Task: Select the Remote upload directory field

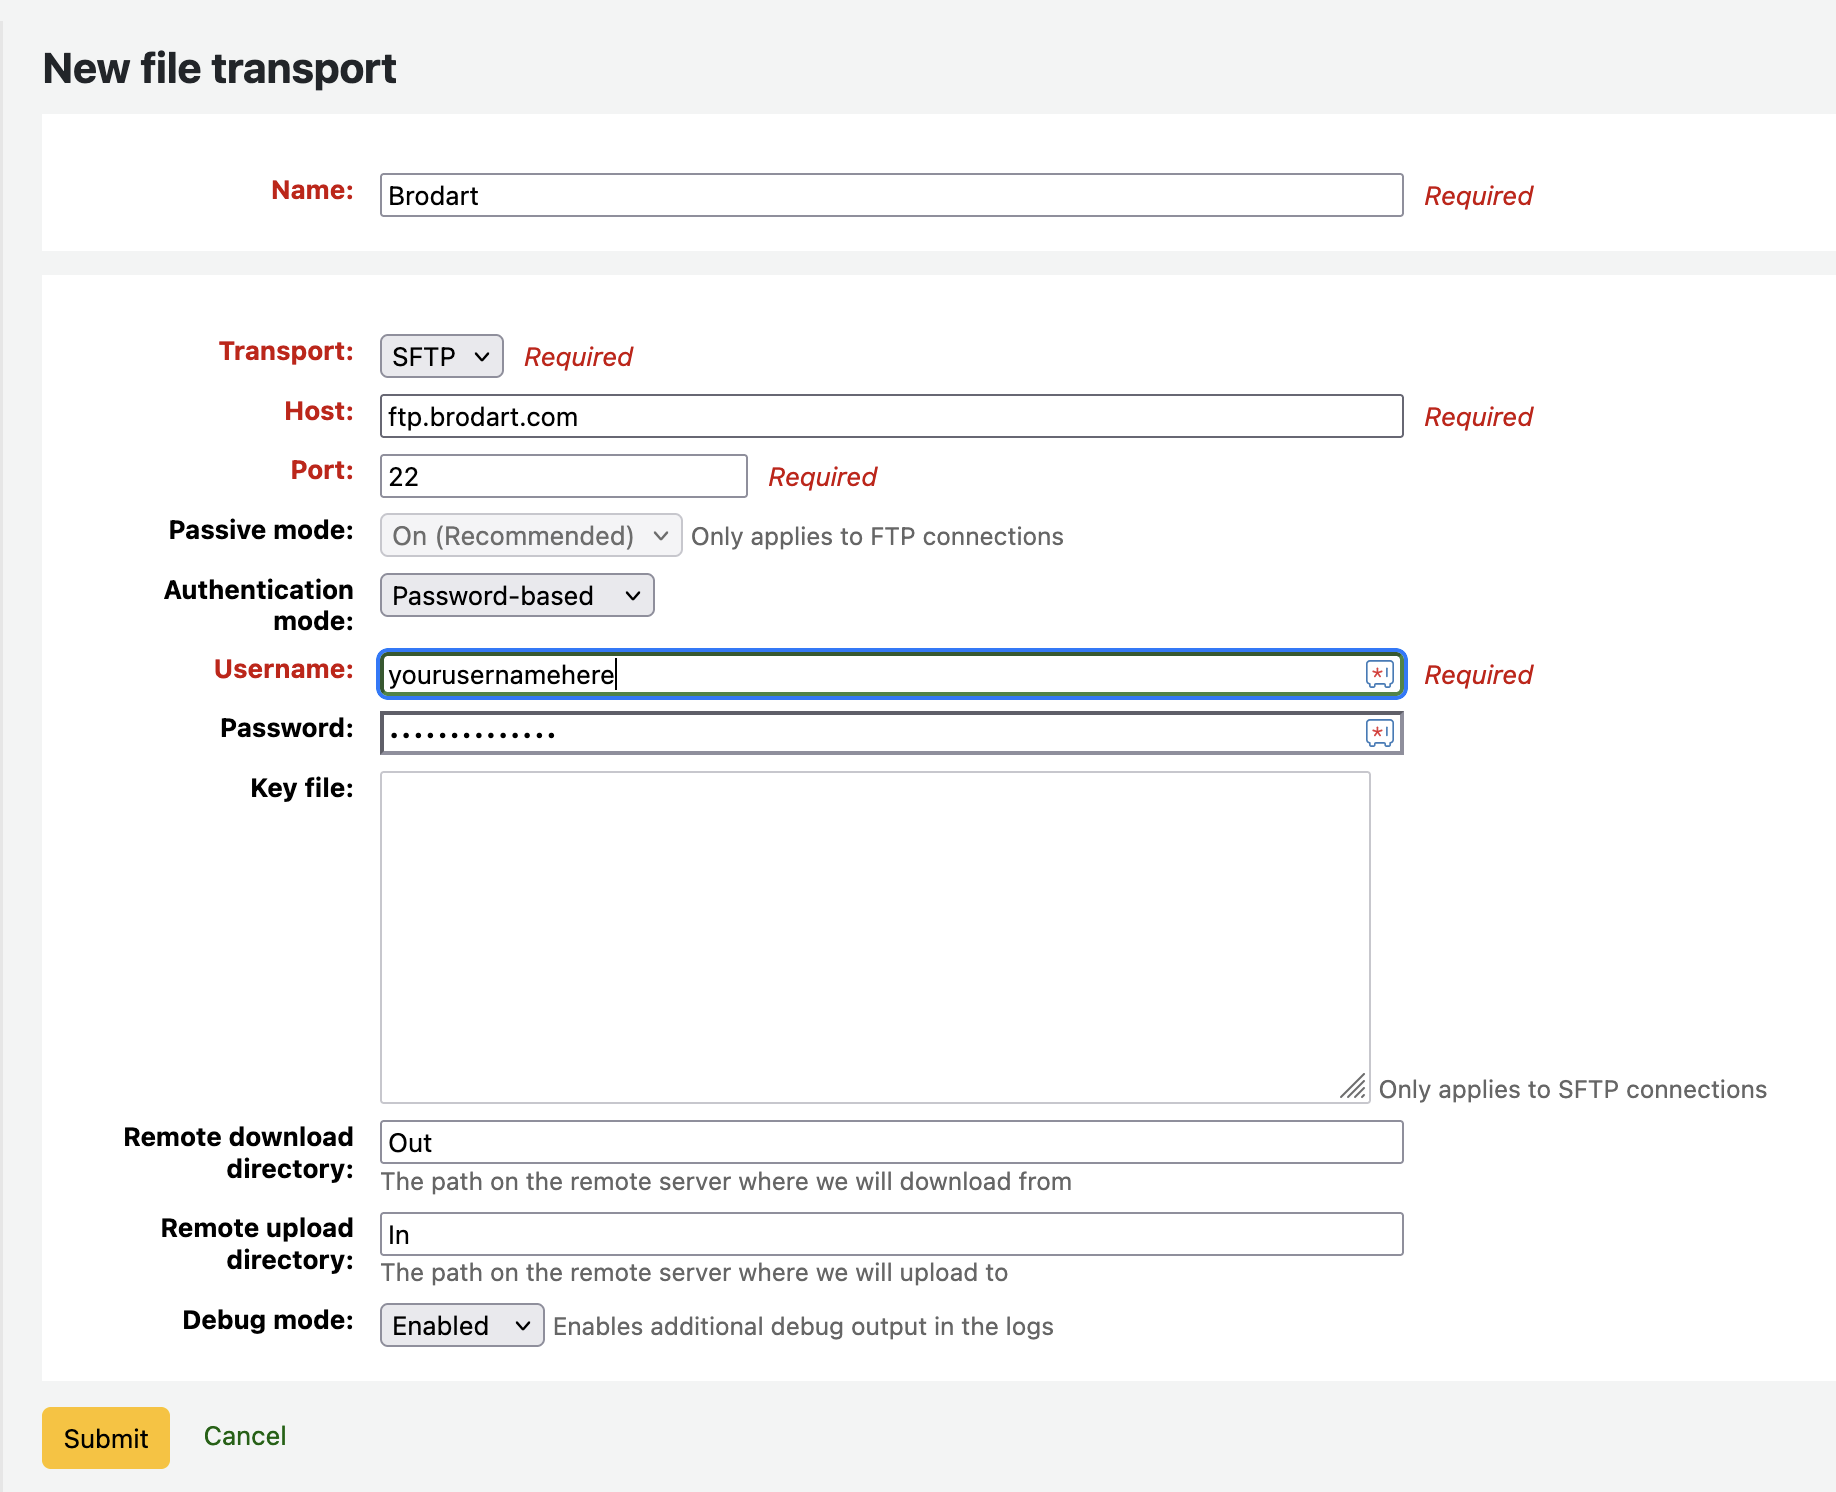Action: click(890, 1235)
